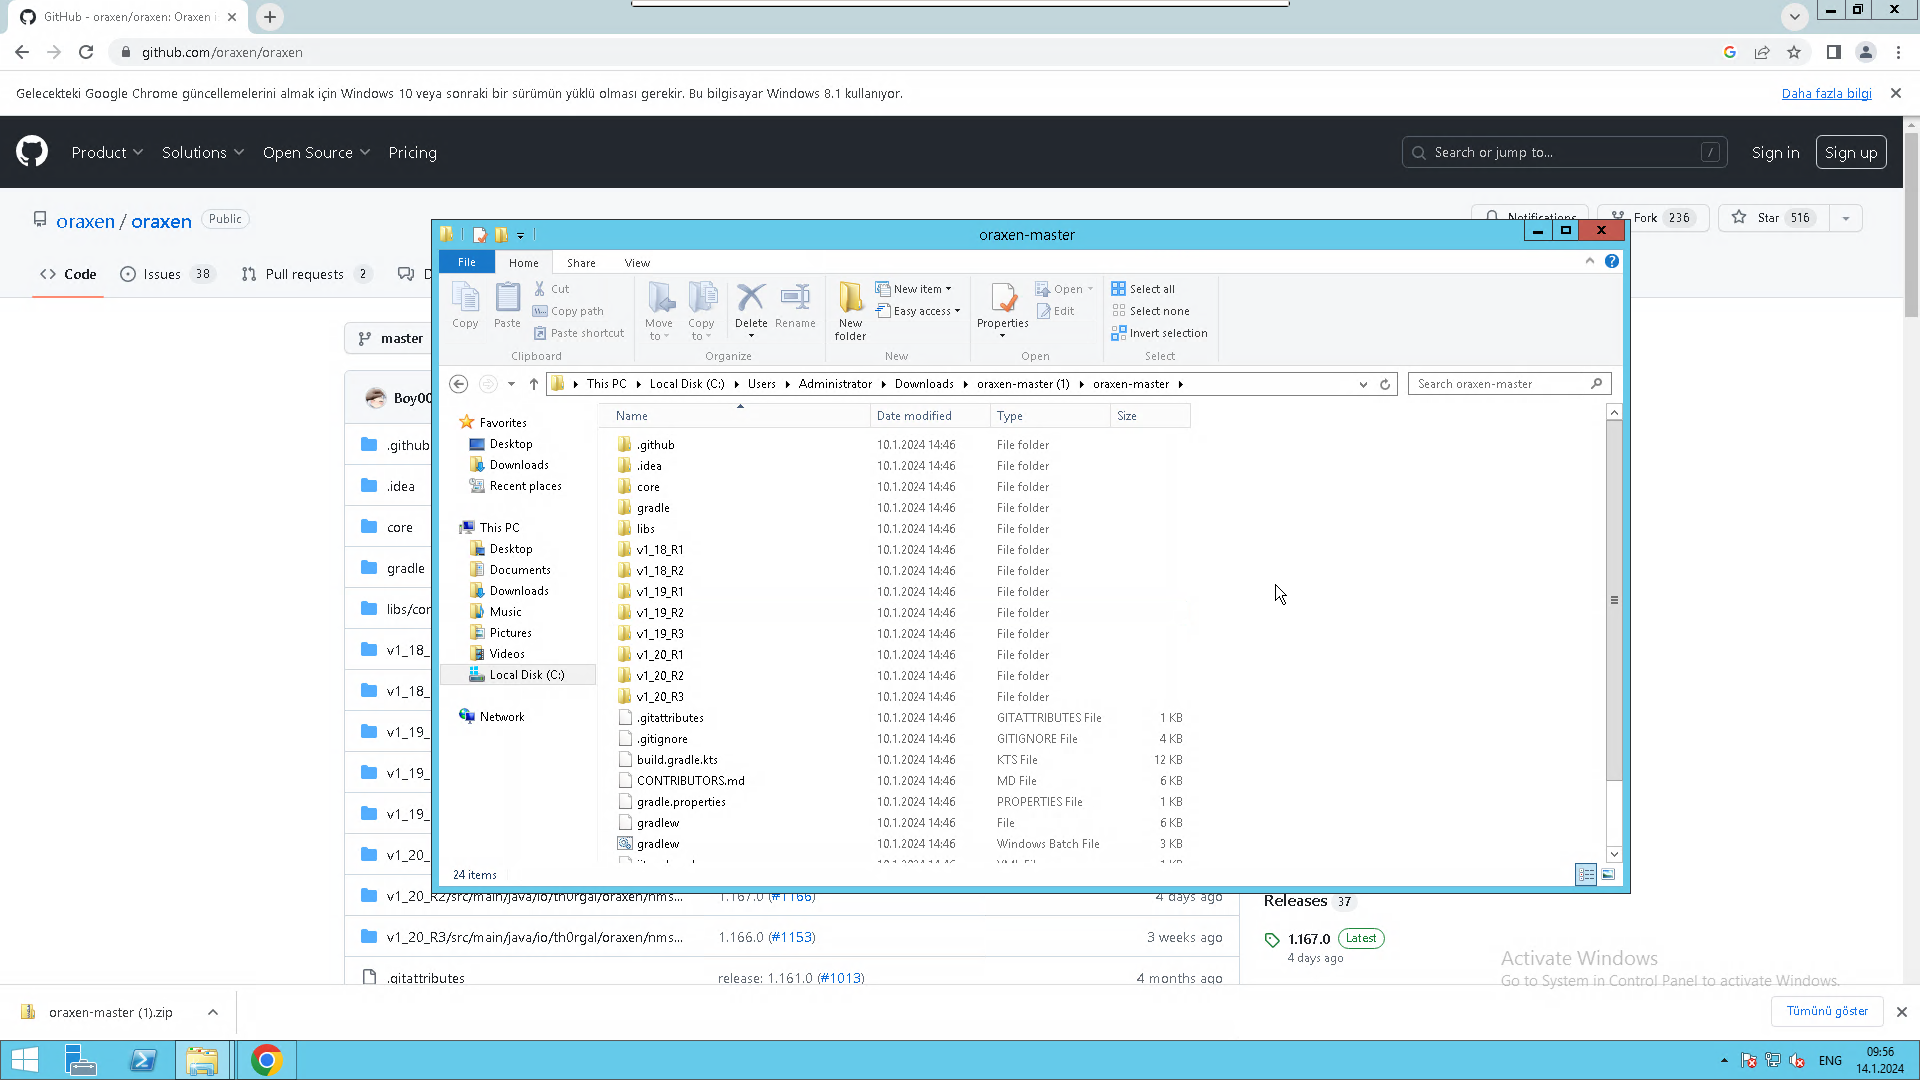Select the v1_20_R3 folder in Explorer
This screenshot has height=1080, width=1920.
coord(660,697)
